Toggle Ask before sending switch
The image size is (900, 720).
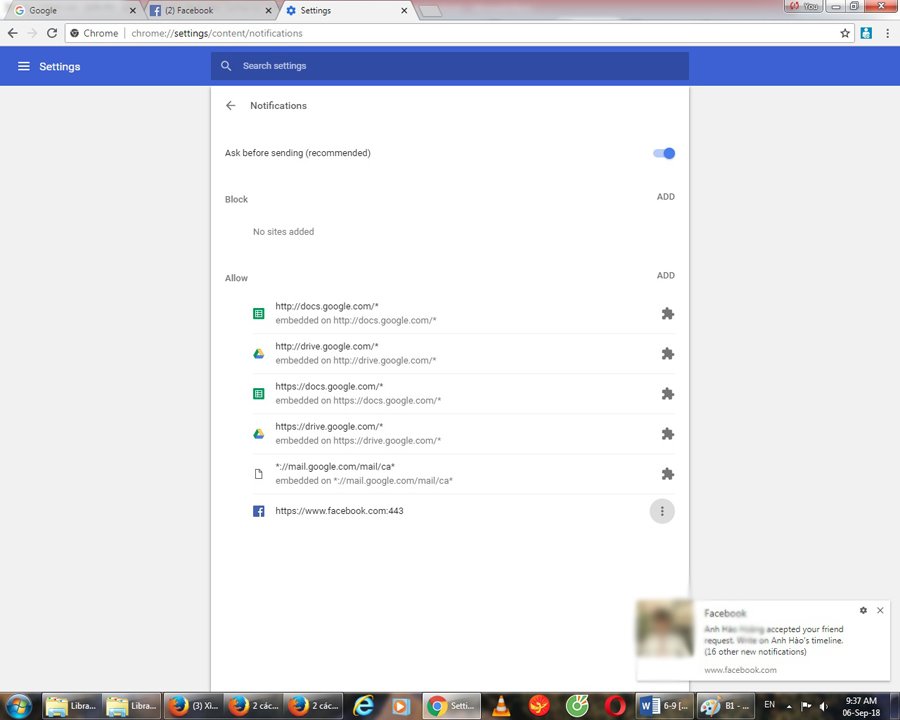664,153
